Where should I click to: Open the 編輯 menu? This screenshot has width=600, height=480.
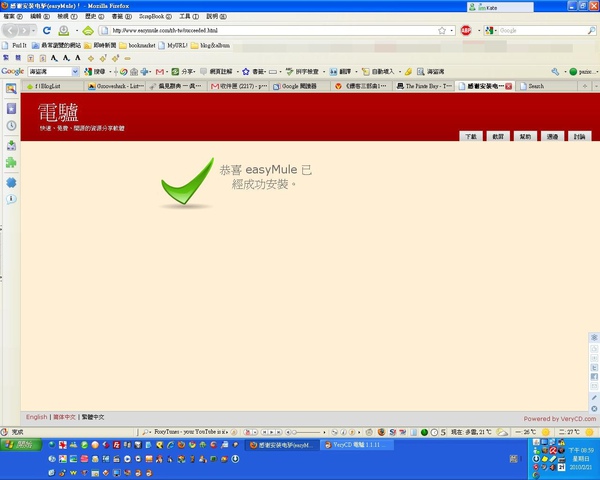pos(40,16)
